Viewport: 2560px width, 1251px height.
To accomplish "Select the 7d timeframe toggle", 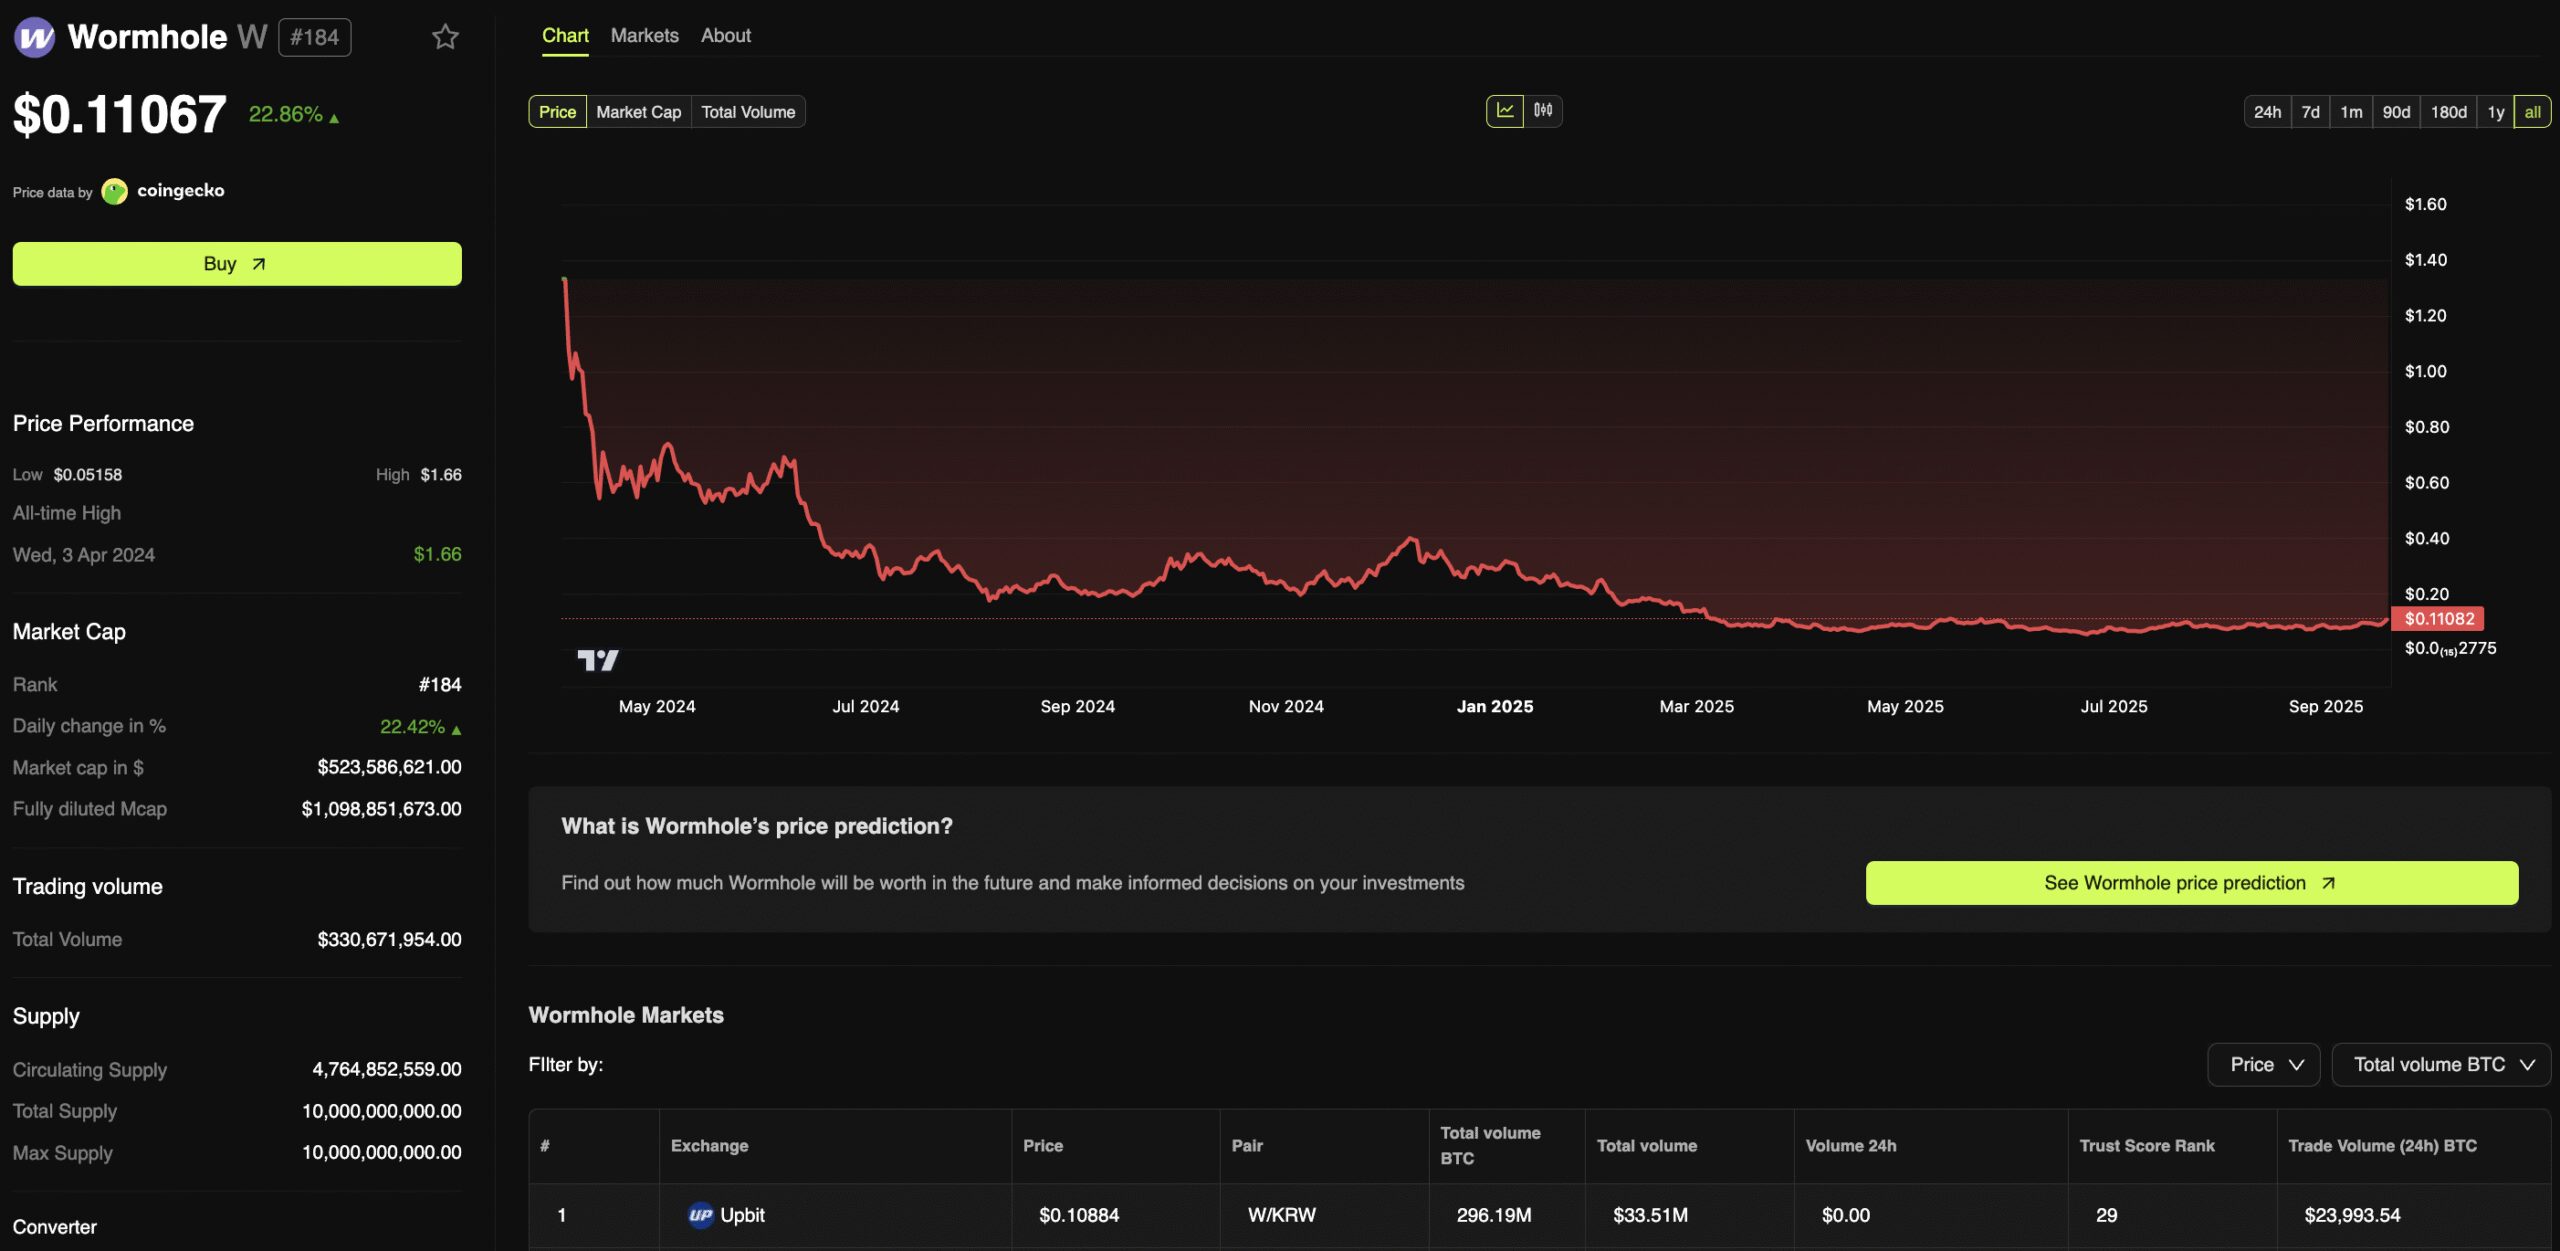I will pyautogui.click(x=2311, y=111).
